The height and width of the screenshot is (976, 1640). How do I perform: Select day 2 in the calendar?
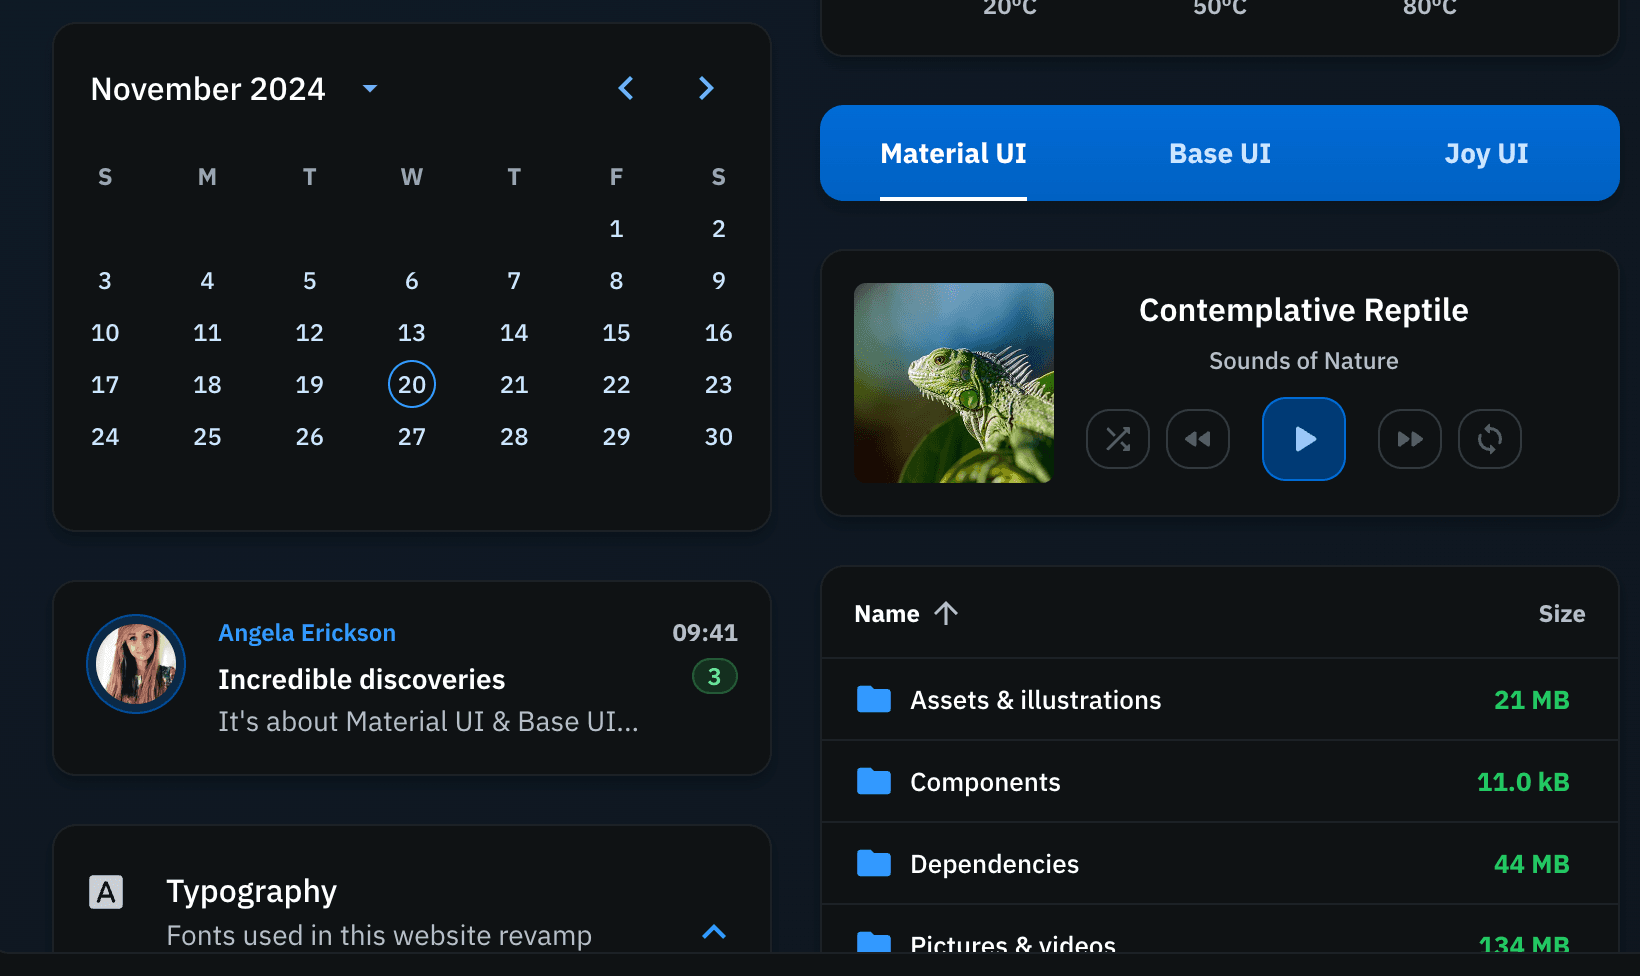coord(718,228)
